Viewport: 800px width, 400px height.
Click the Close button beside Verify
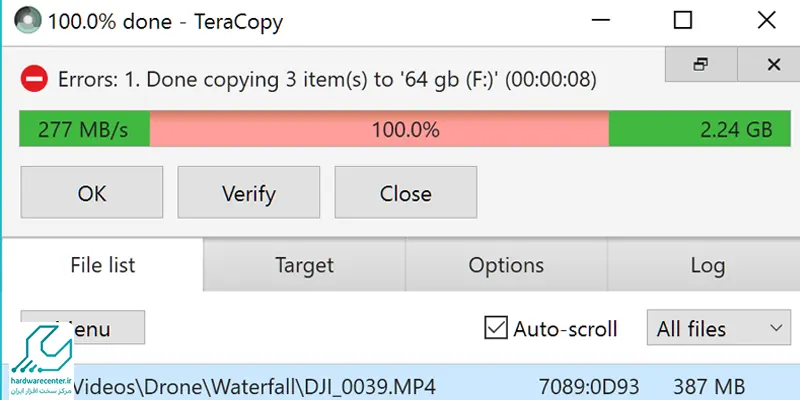coord(406,192)
